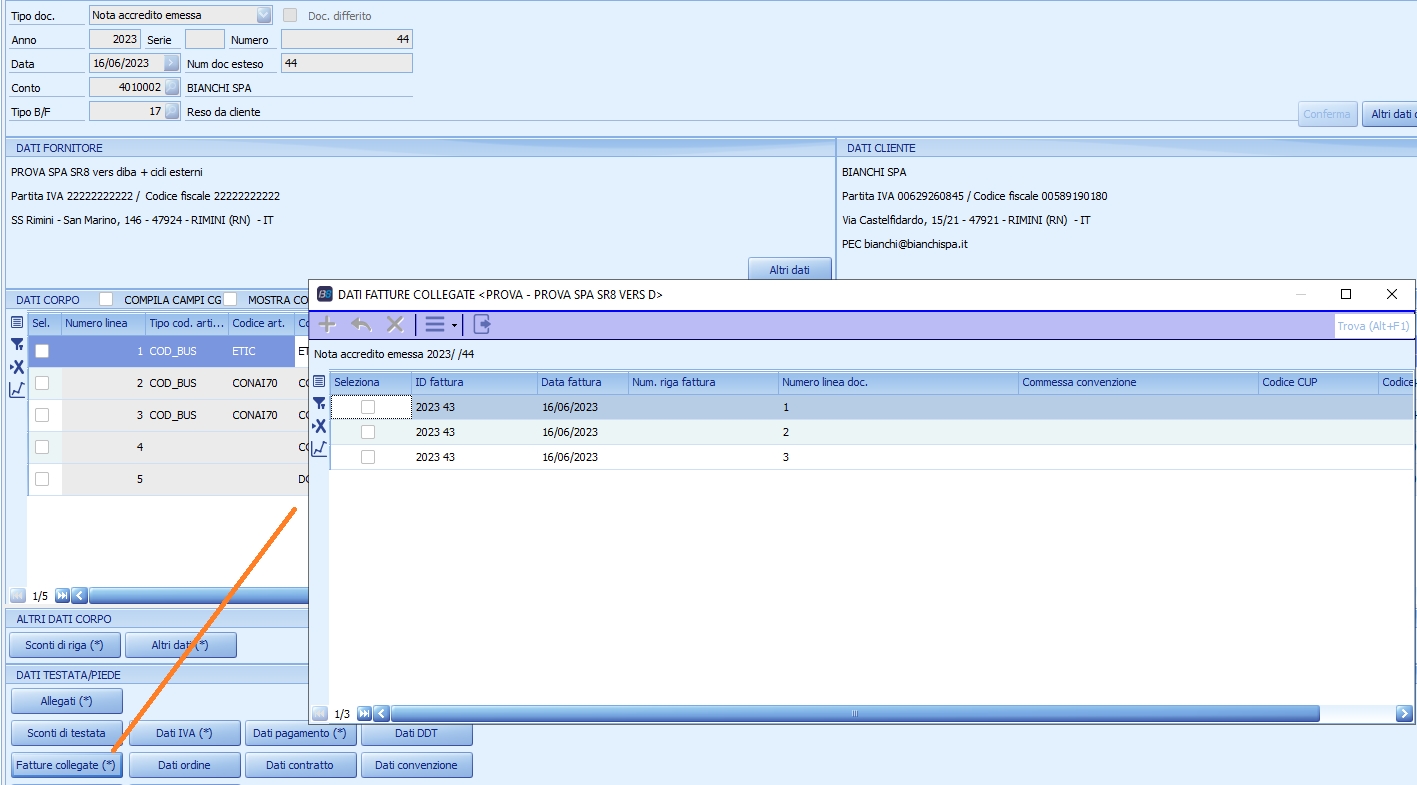Open the Tipo doc. dropdown showing Nota accredito emessa
The height and width of the screenshot is (785, 1417).
(x=264, y=15)
